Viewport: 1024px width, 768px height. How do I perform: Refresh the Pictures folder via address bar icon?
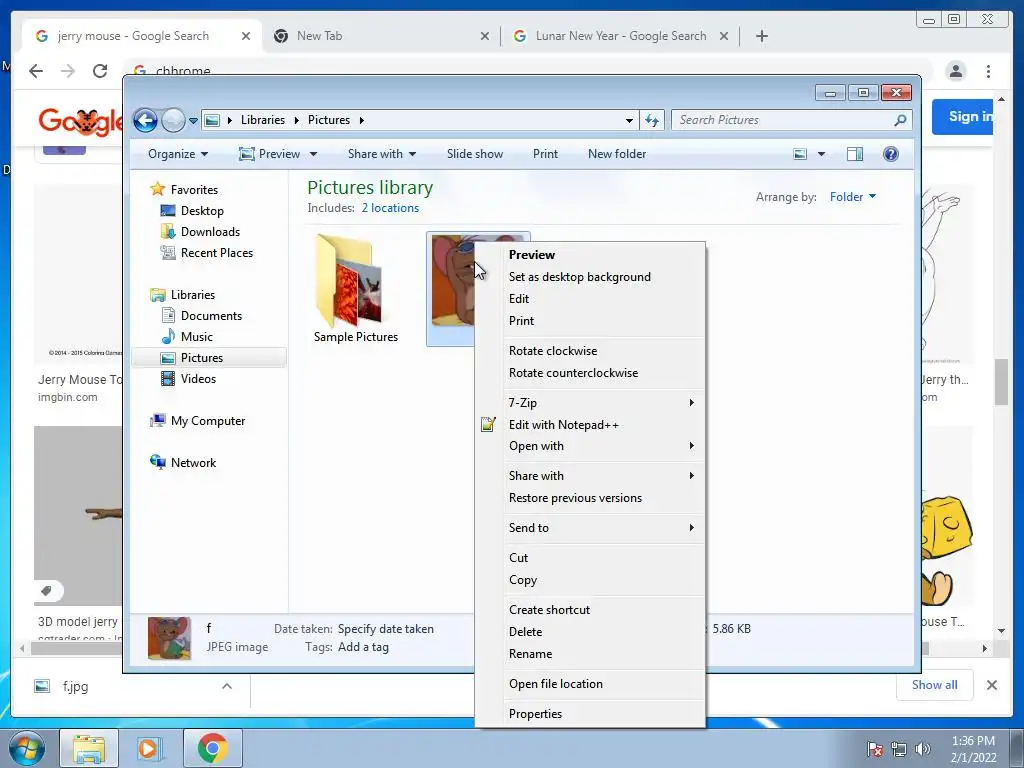point(652,120)
